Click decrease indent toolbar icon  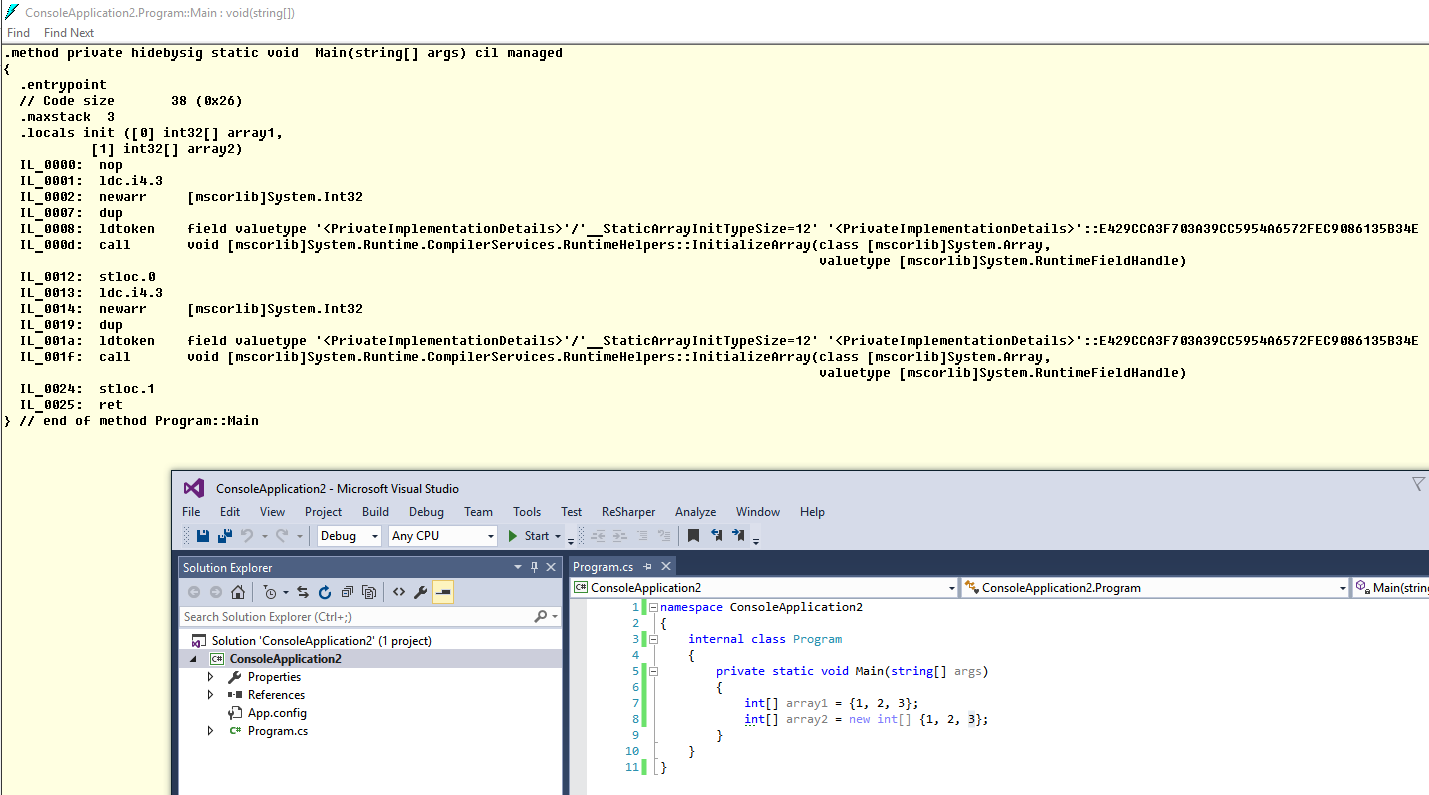[x=598, y=536]
